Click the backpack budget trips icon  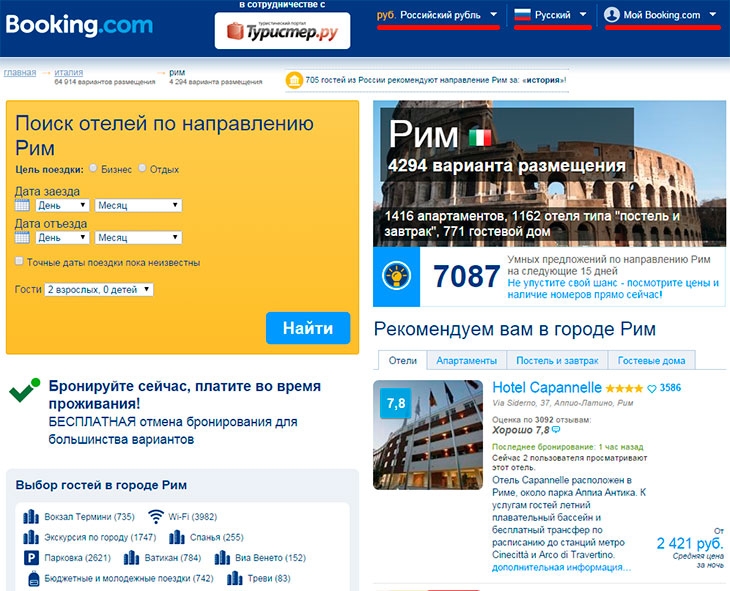(33, 578)
